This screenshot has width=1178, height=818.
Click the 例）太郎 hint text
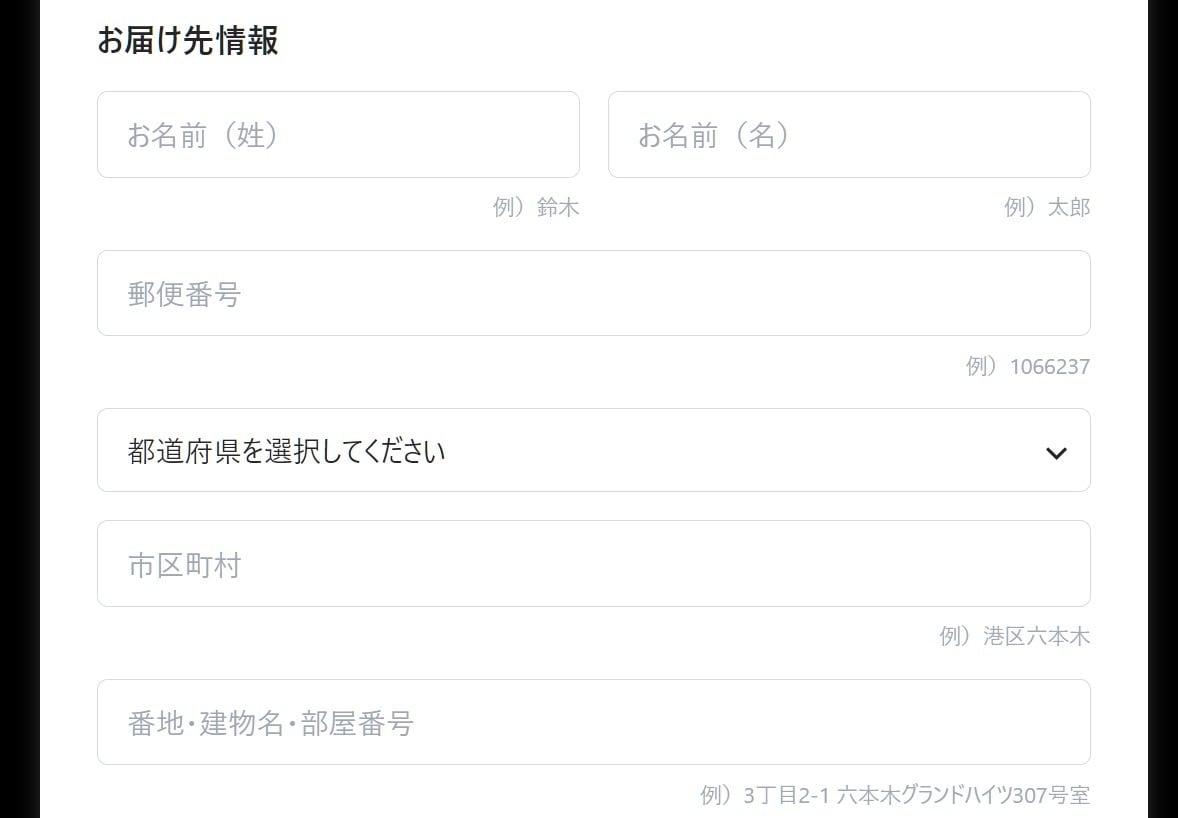click(1047, 207)
